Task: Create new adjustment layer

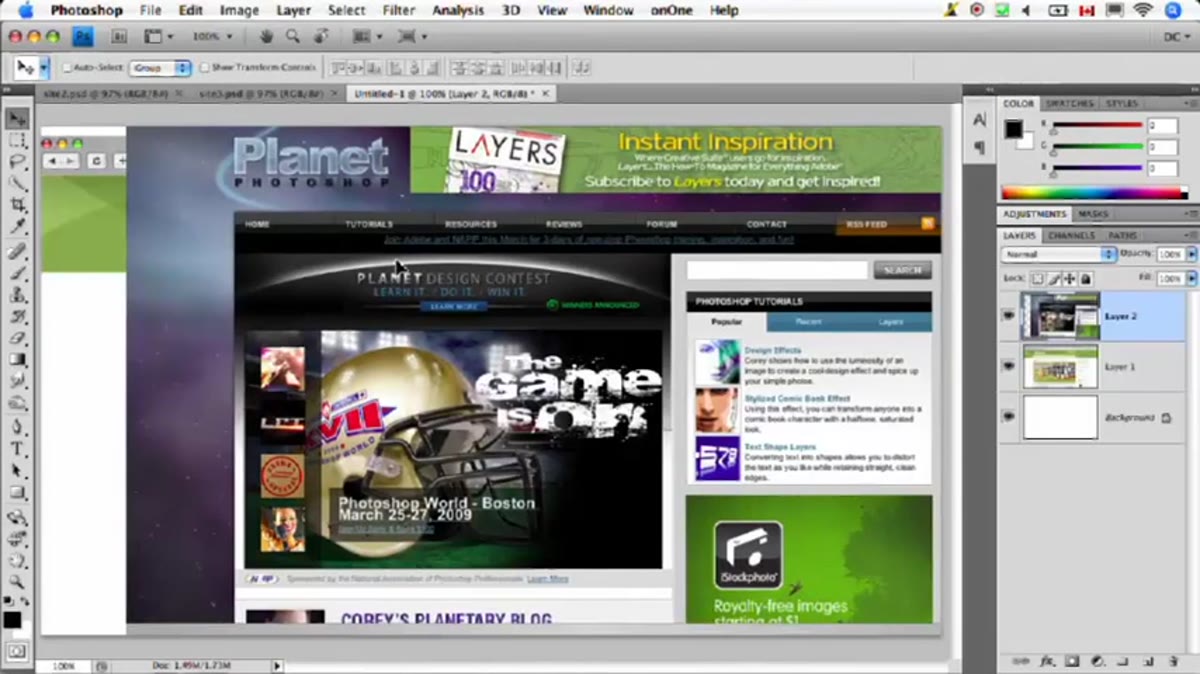Action: point(1097,661)
